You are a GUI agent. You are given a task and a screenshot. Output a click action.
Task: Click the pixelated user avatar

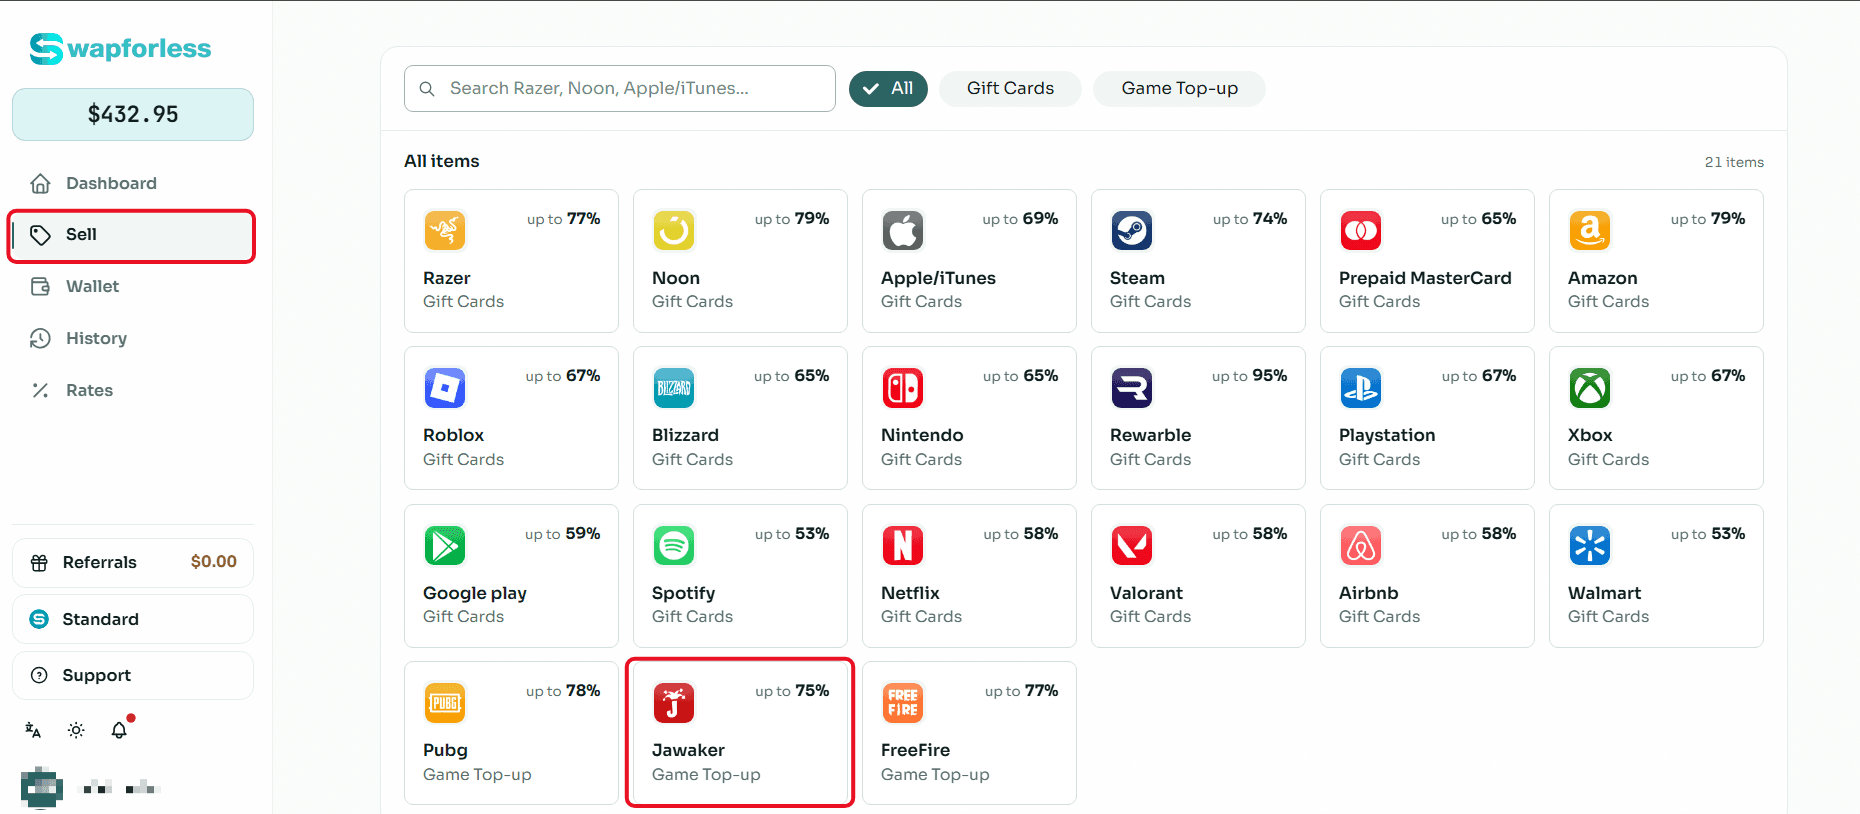click(x=41, y=788)
